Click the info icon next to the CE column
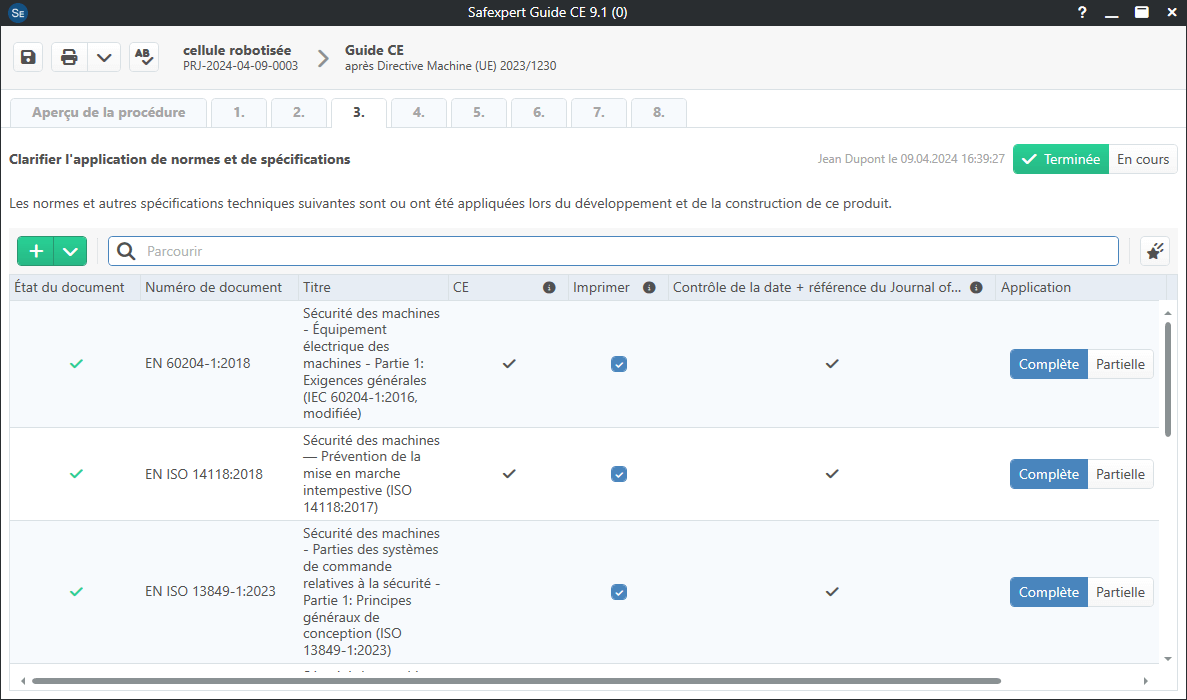The image size is (1187, 700). [549, 287]
